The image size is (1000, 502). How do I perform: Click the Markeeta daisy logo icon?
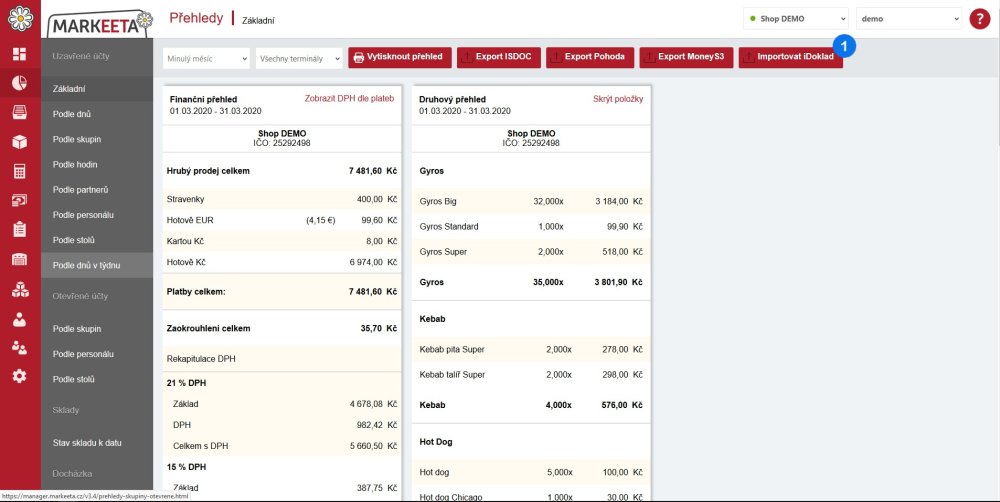click(20, 18)
